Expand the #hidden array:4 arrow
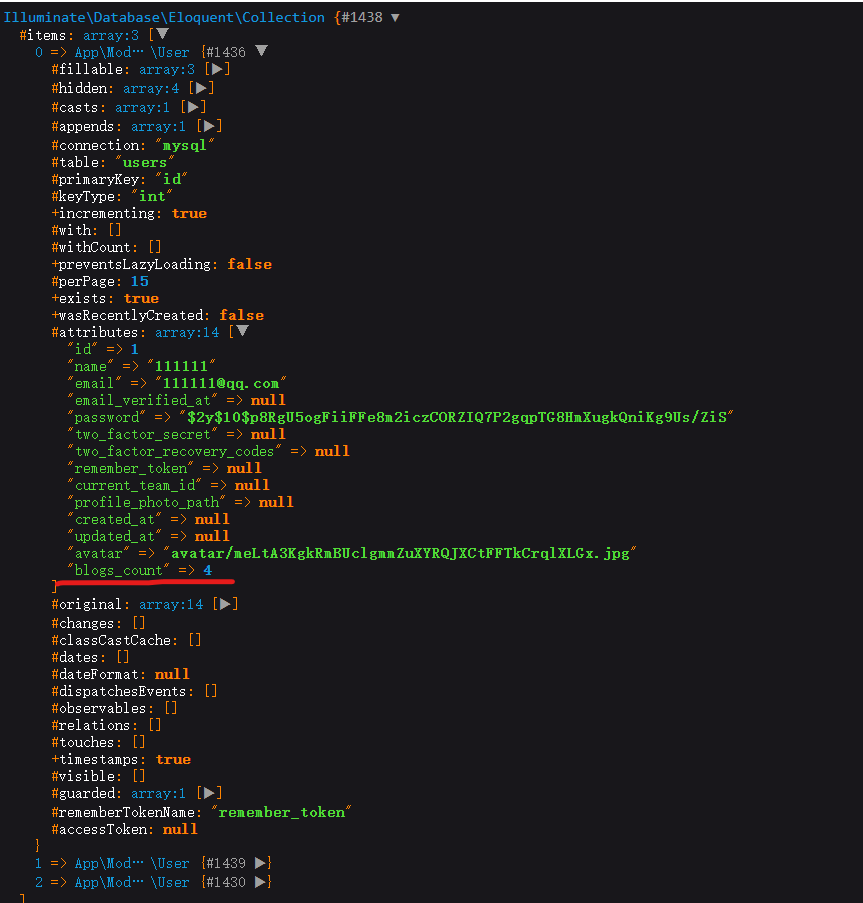This screenshot has width=863, height=903. (x=200, y=88)
